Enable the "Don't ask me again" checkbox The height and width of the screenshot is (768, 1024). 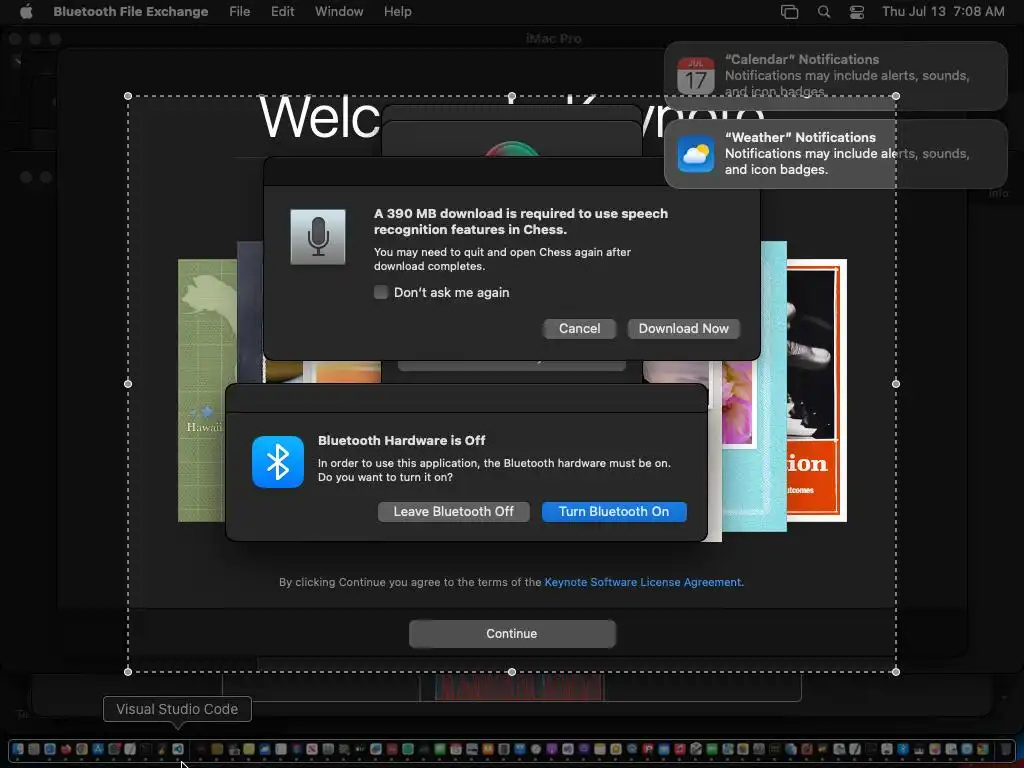click(x=381, y=292)
